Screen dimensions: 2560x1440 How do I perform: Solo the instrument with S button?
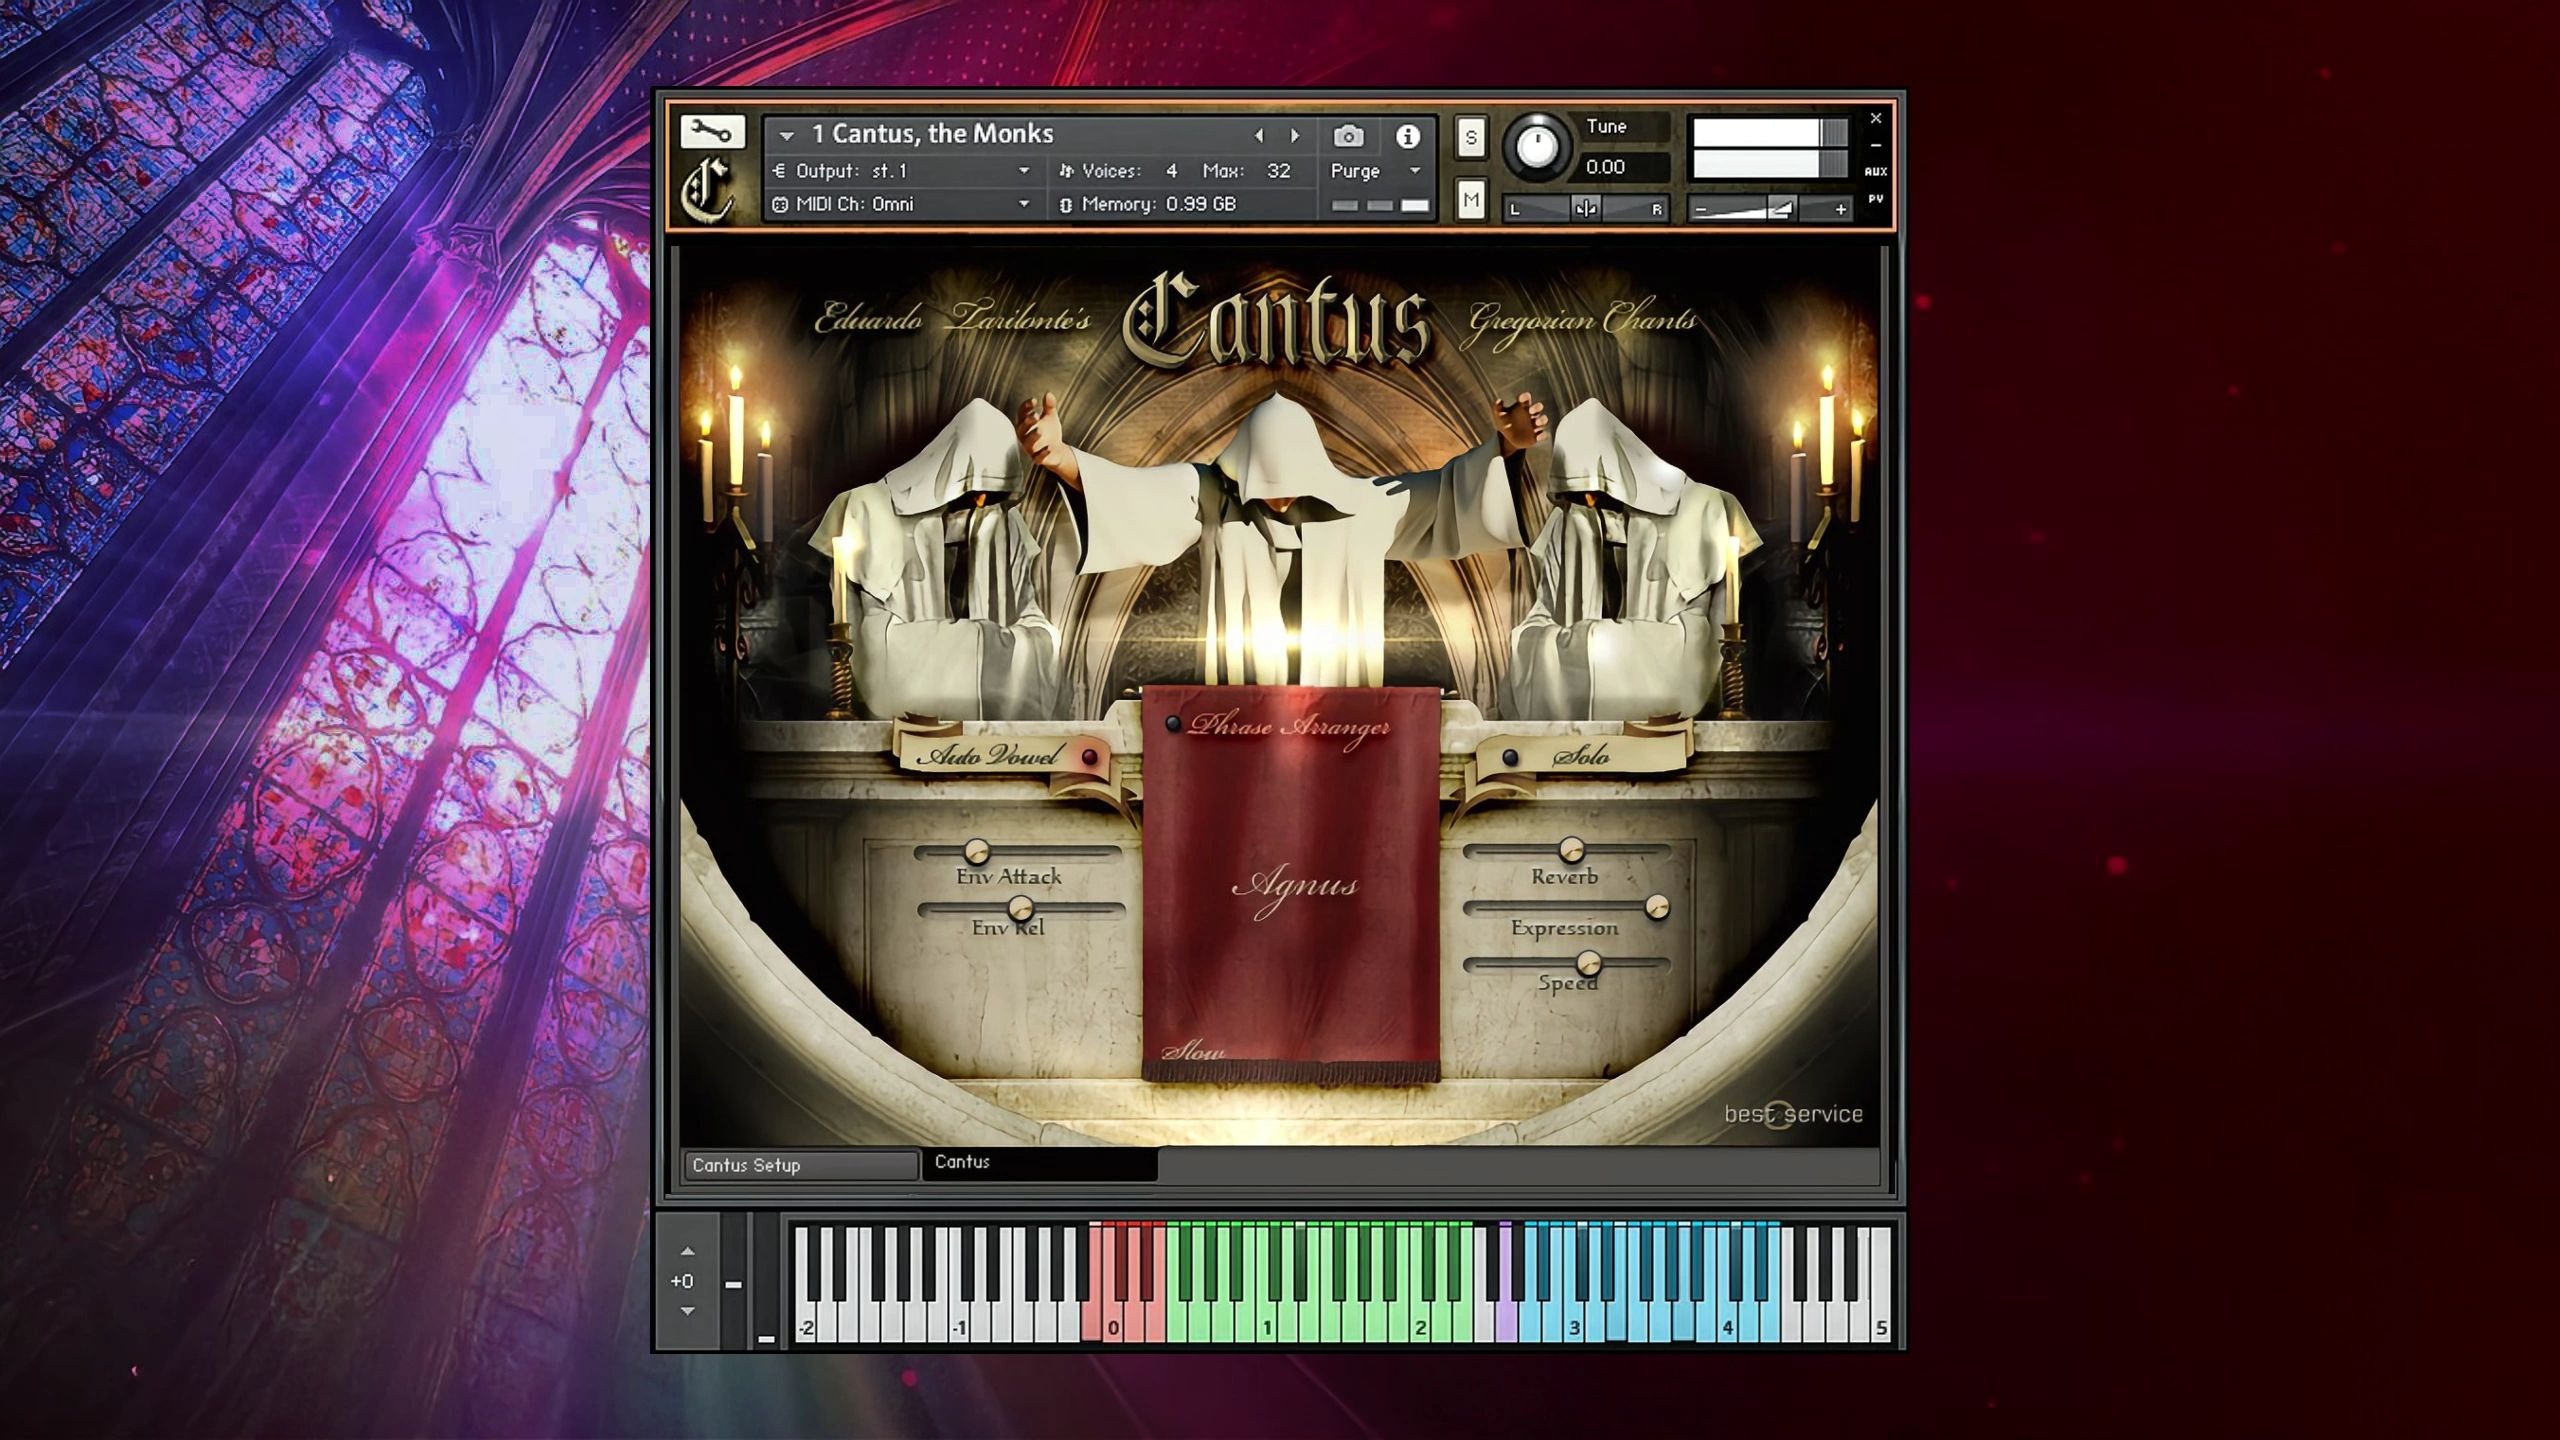click(x=1470, y=137)
